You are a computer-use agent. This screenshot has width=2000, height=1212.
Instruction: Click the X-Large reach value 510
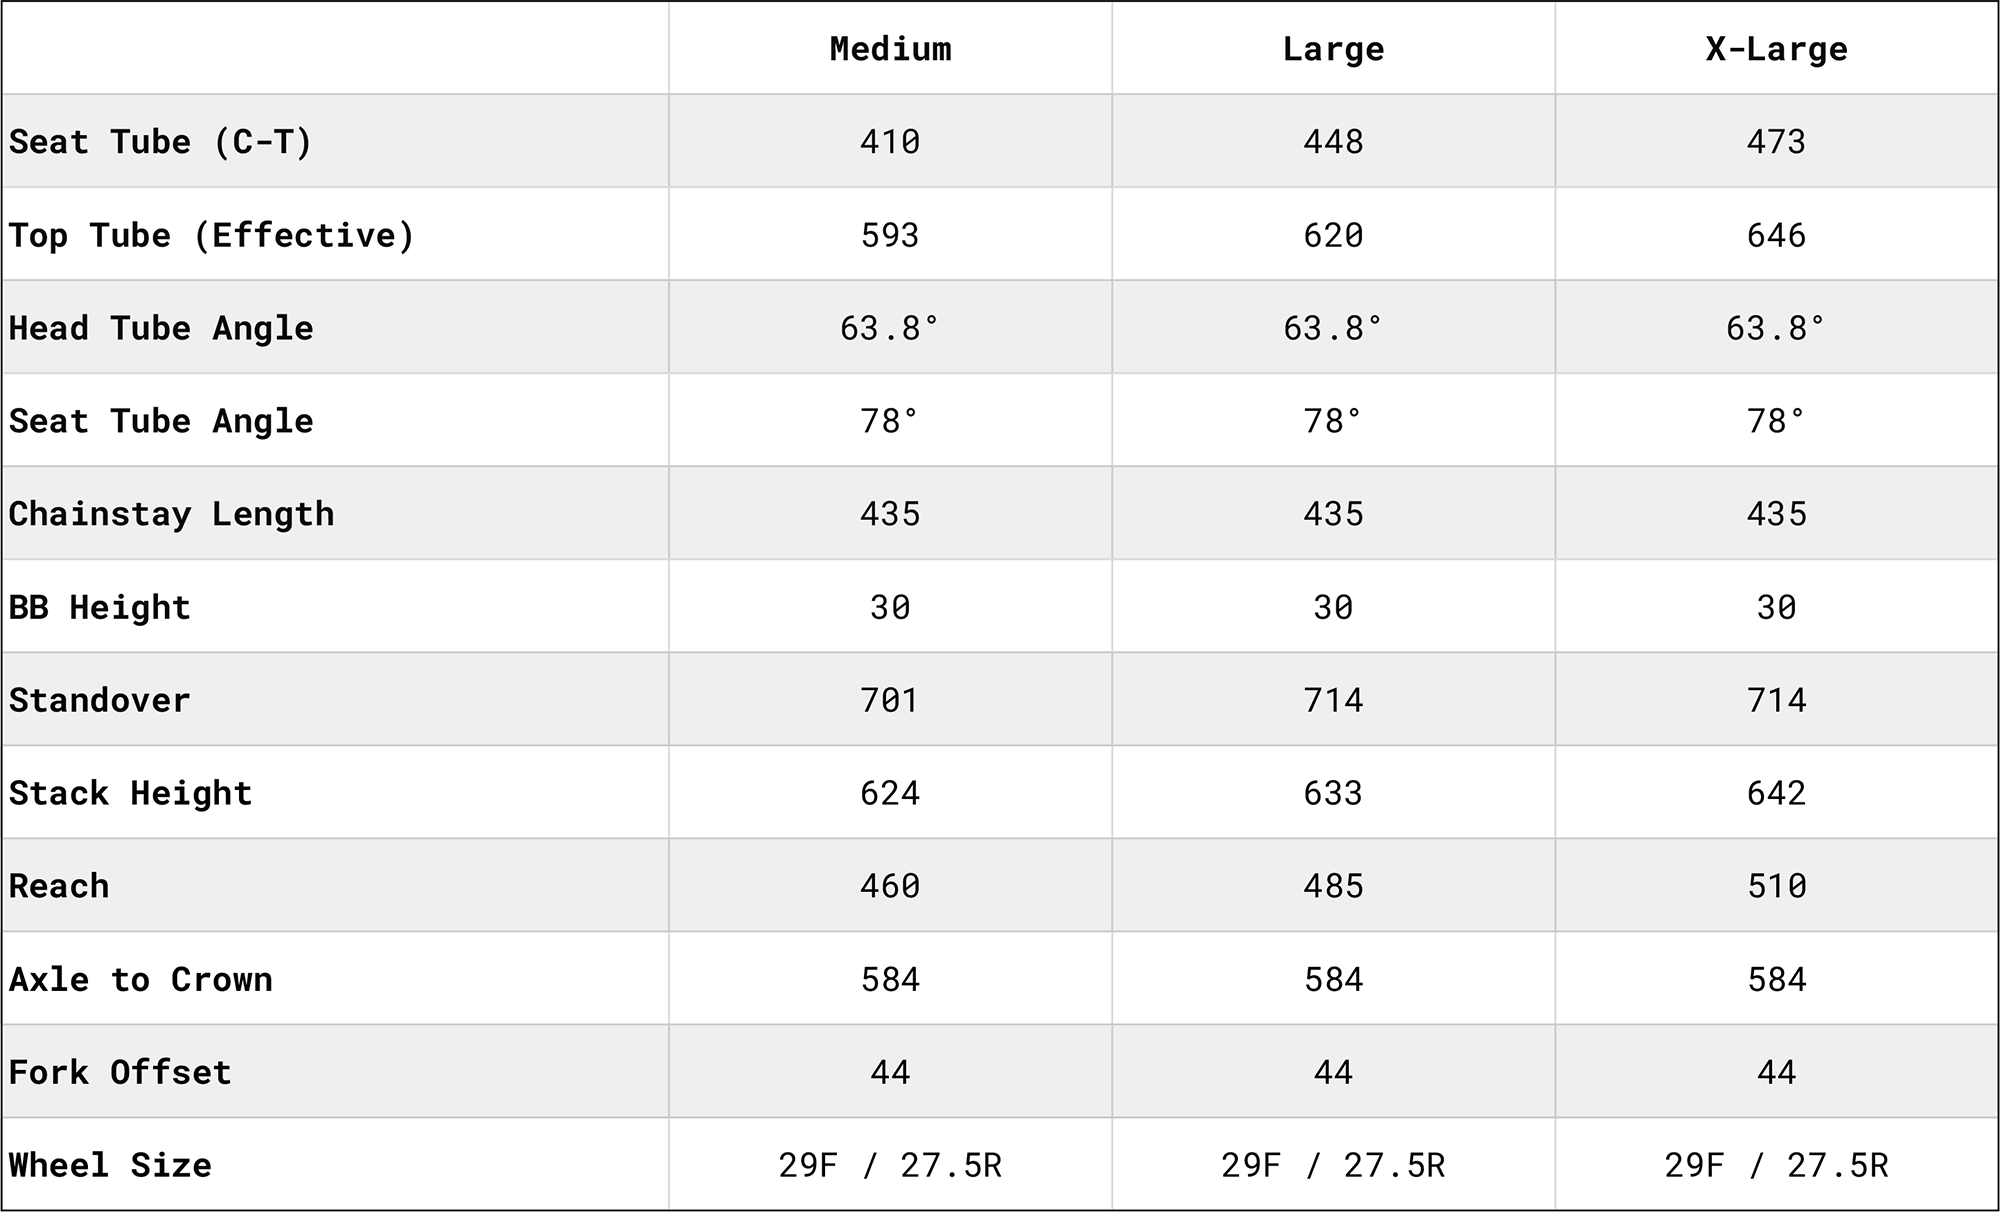[1776, 886]
